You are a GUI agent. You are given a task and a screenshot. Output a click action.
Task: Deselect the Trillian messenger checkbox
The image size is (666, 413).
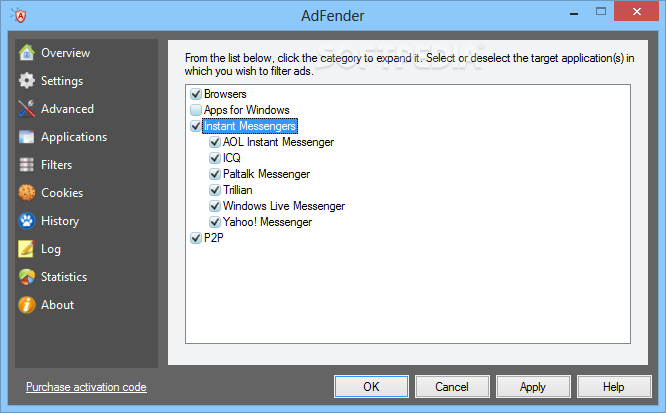pos(215,190)
